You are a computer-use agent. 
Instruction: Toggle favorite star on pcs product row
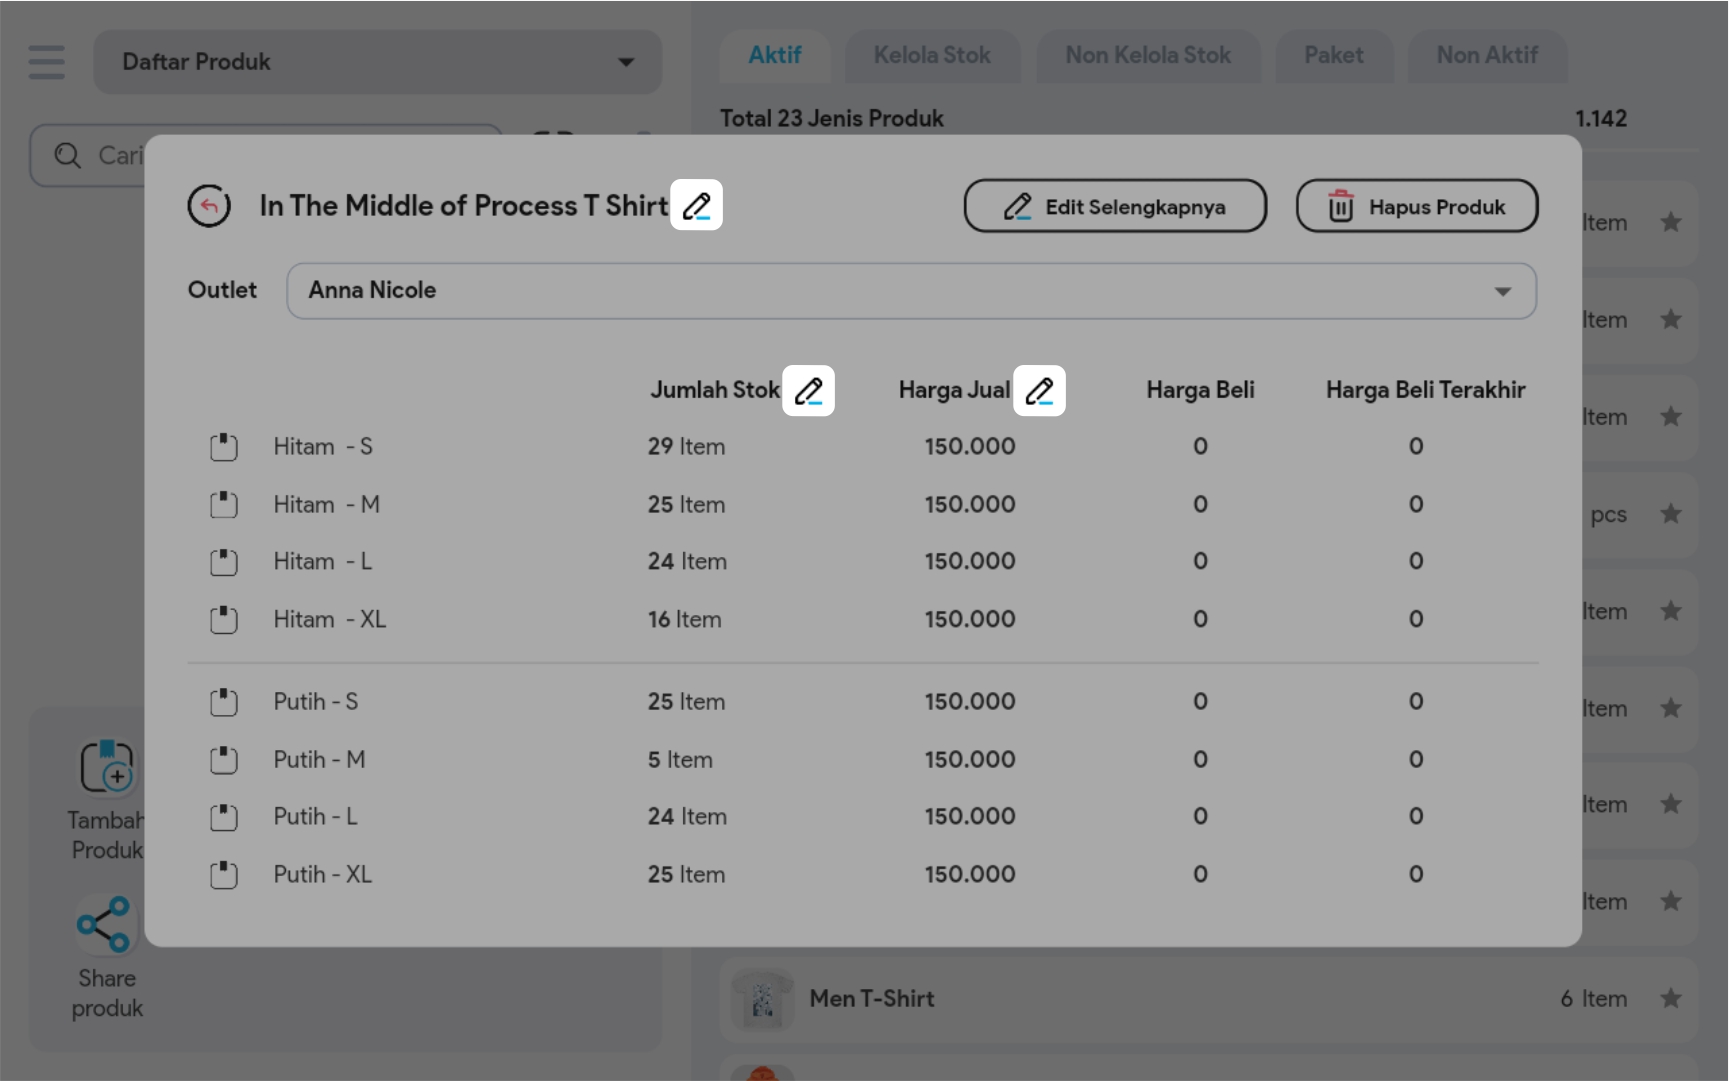click(1670, 514)
